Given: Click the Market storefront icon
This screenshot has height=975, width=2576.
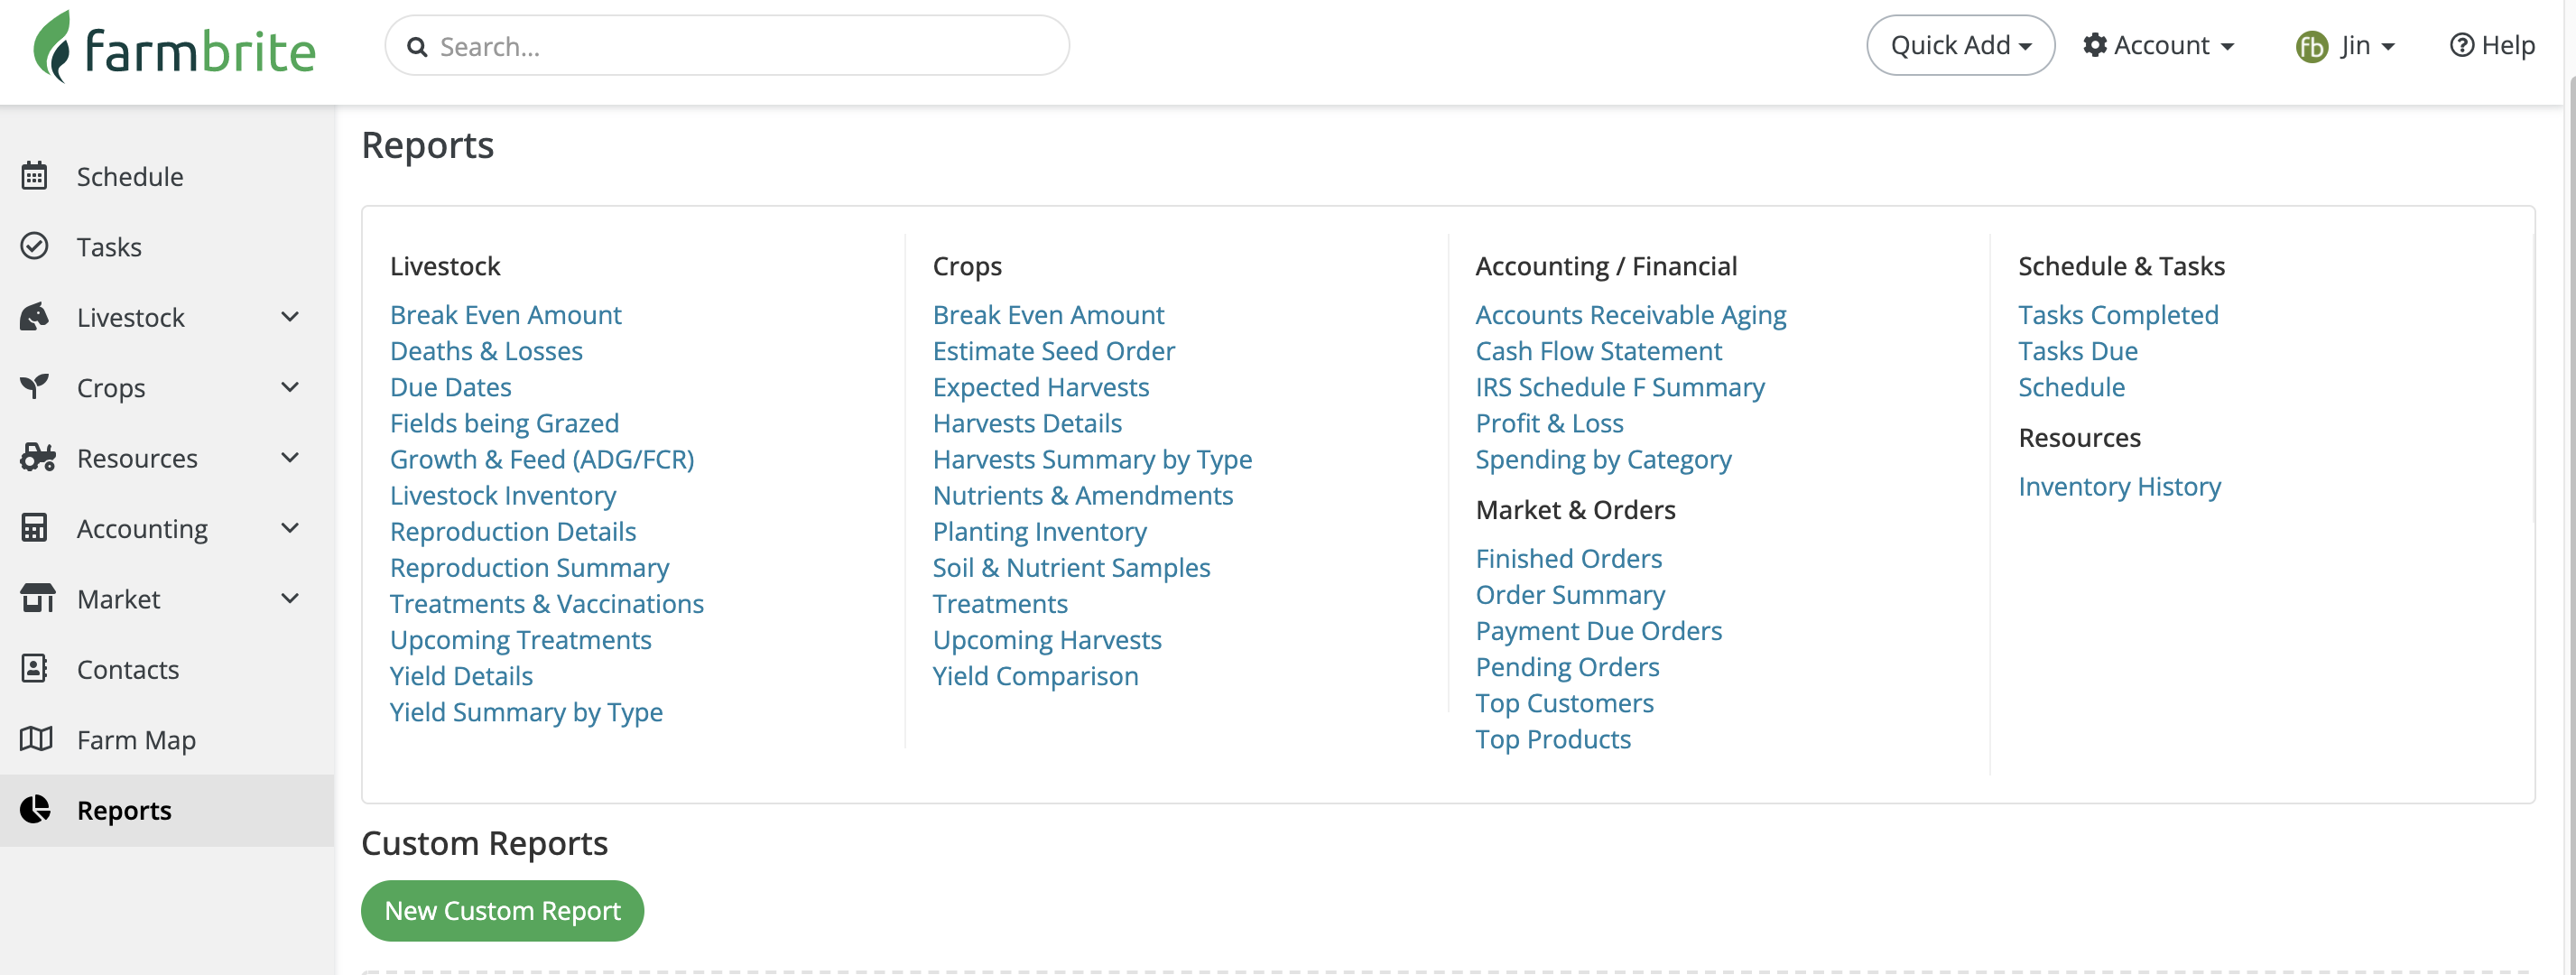Looking at the screenshot, I should click(37, 598).
